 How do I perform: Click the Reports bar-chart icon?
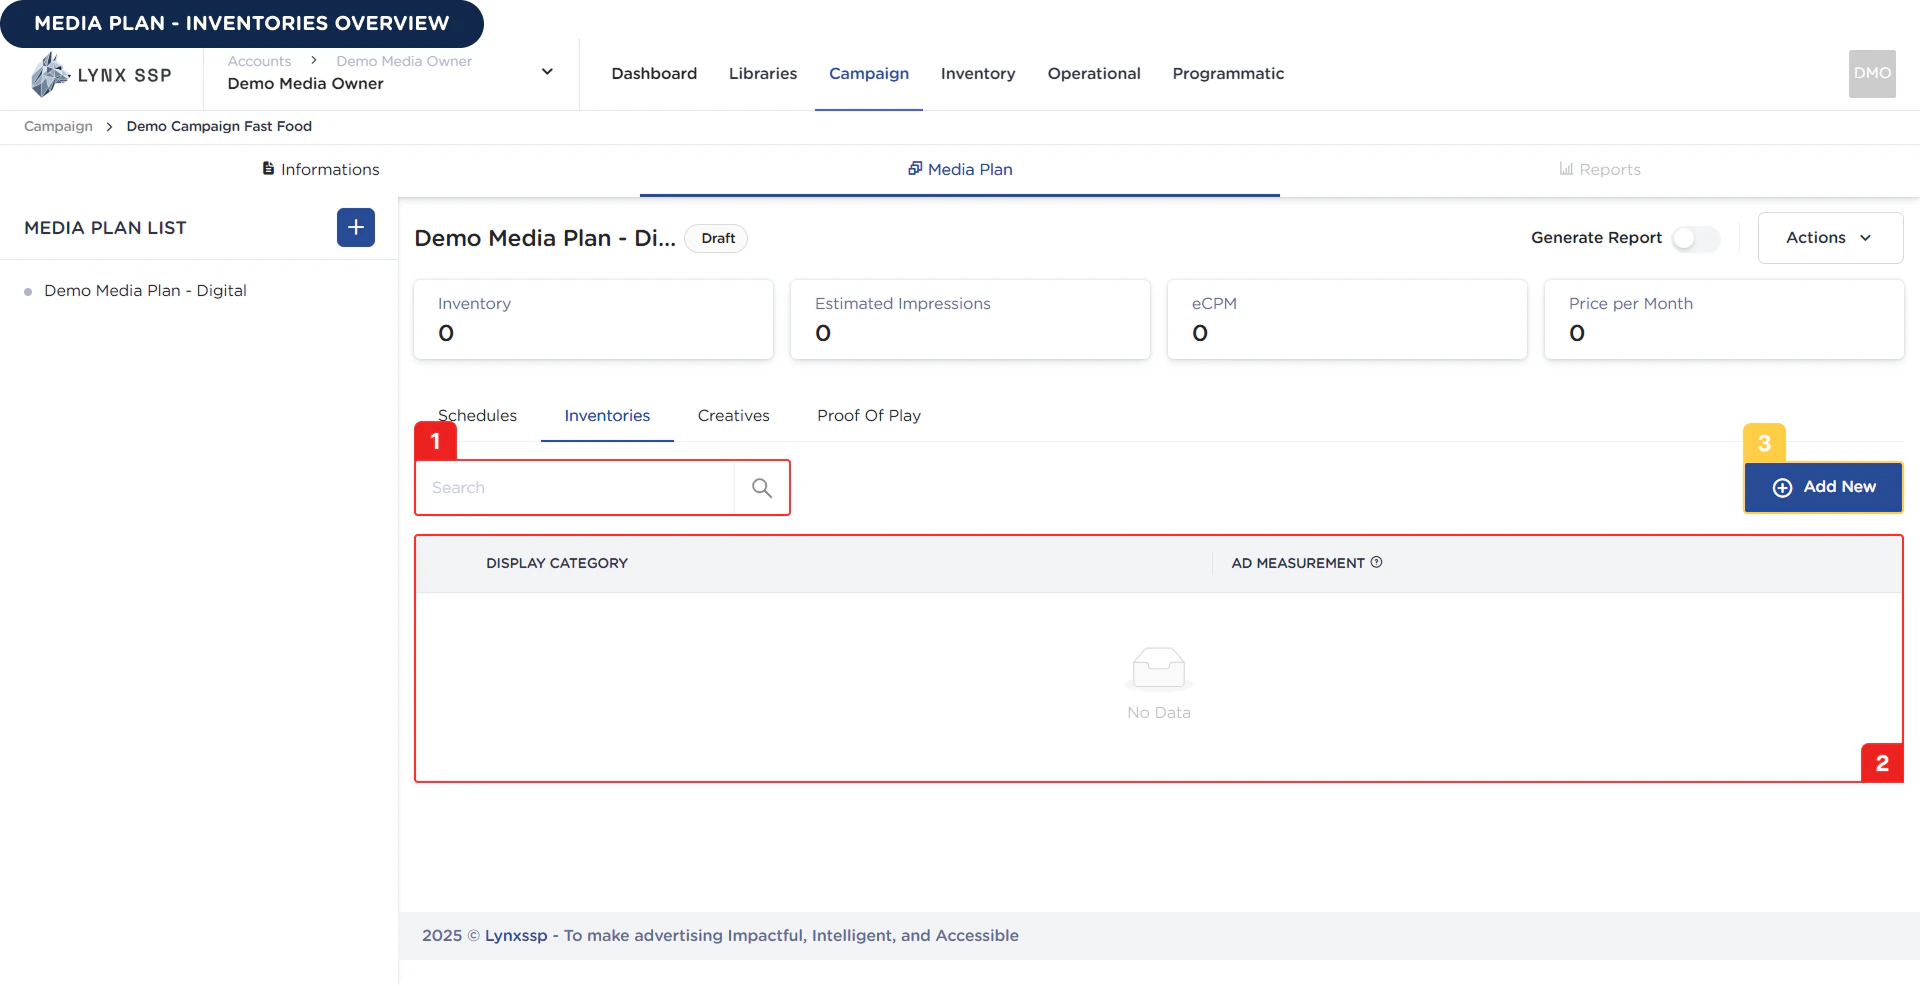coord(1565,169)
